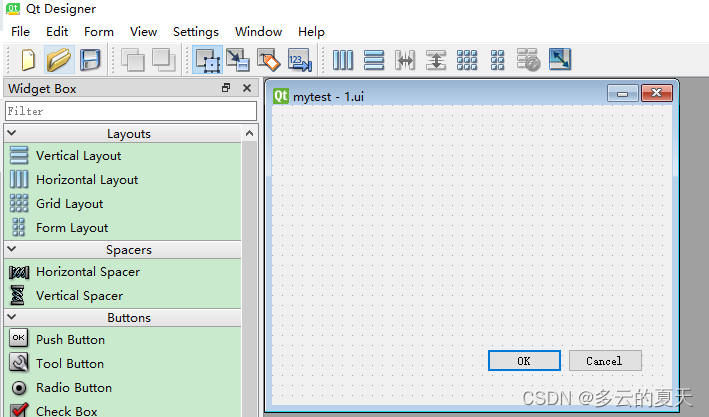Select Tool Button widget

click(123, 364)
